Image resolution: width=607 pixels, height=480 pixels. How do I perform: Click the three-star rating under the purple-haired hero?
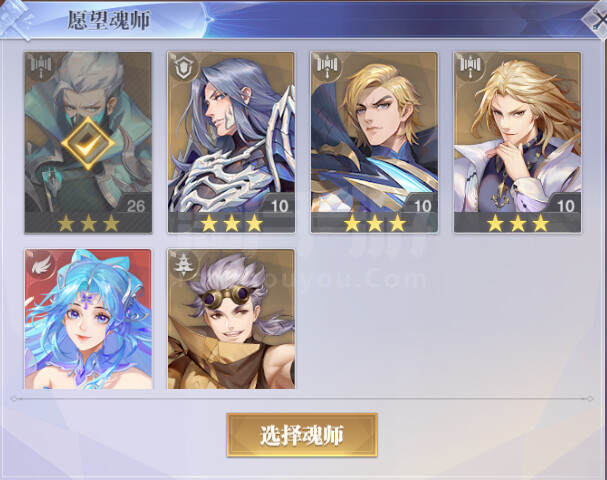[231, 223]
